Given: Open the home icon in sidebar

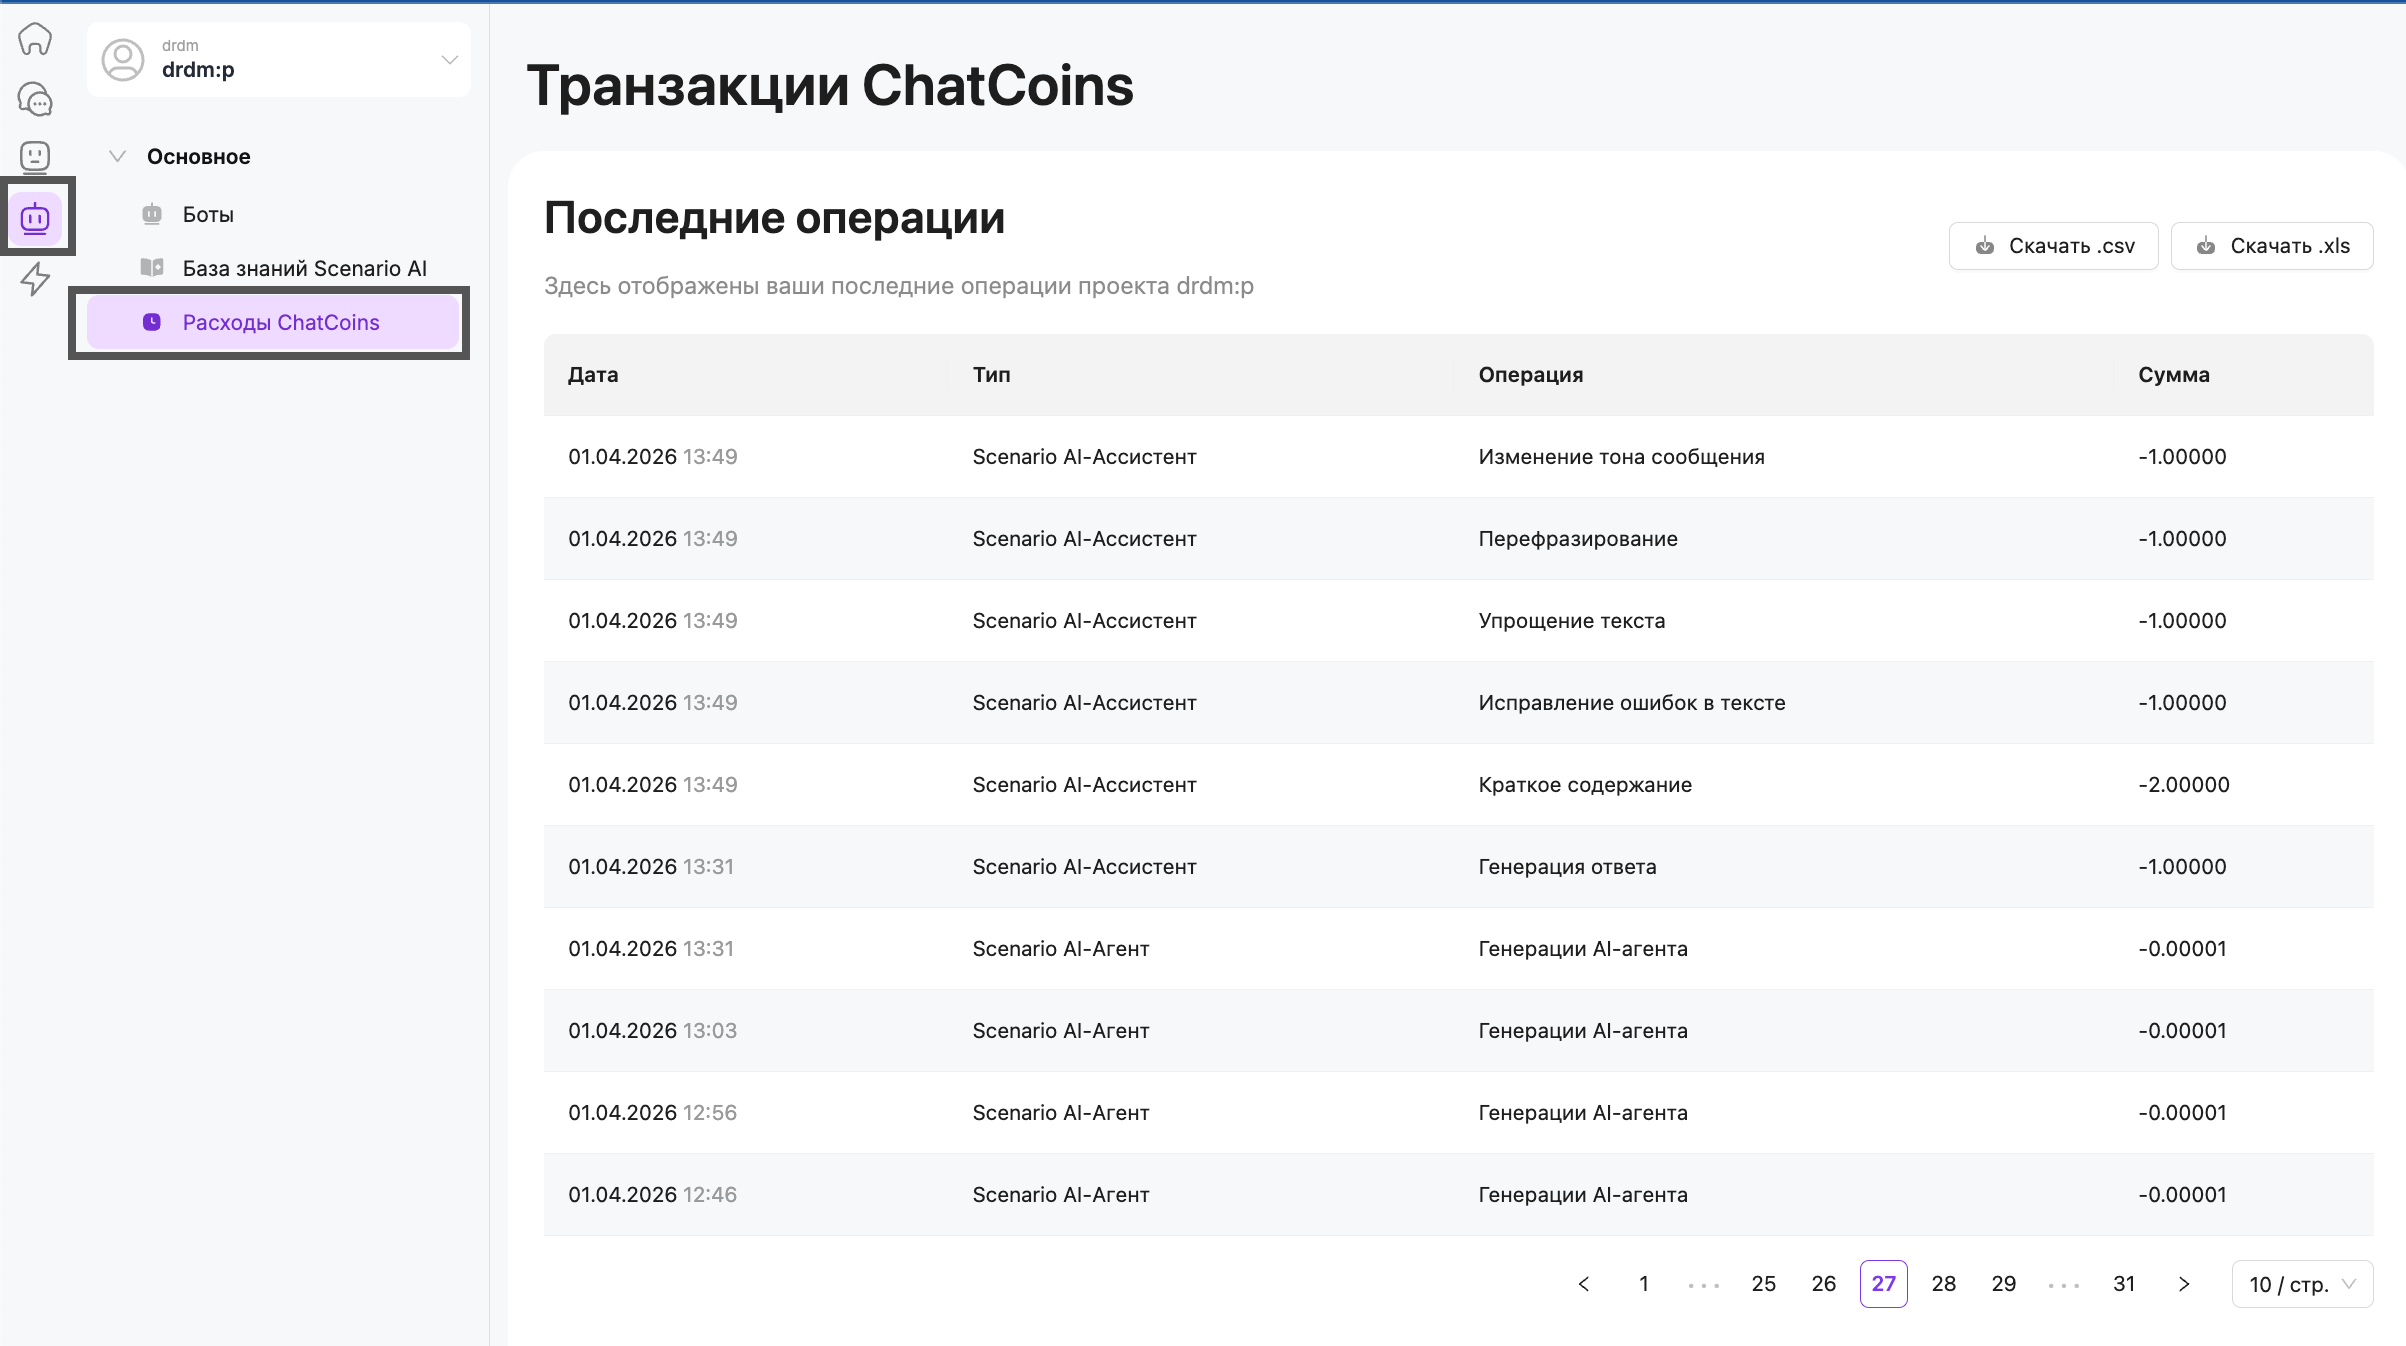Looking at the screenshot, I should (35, 39).
